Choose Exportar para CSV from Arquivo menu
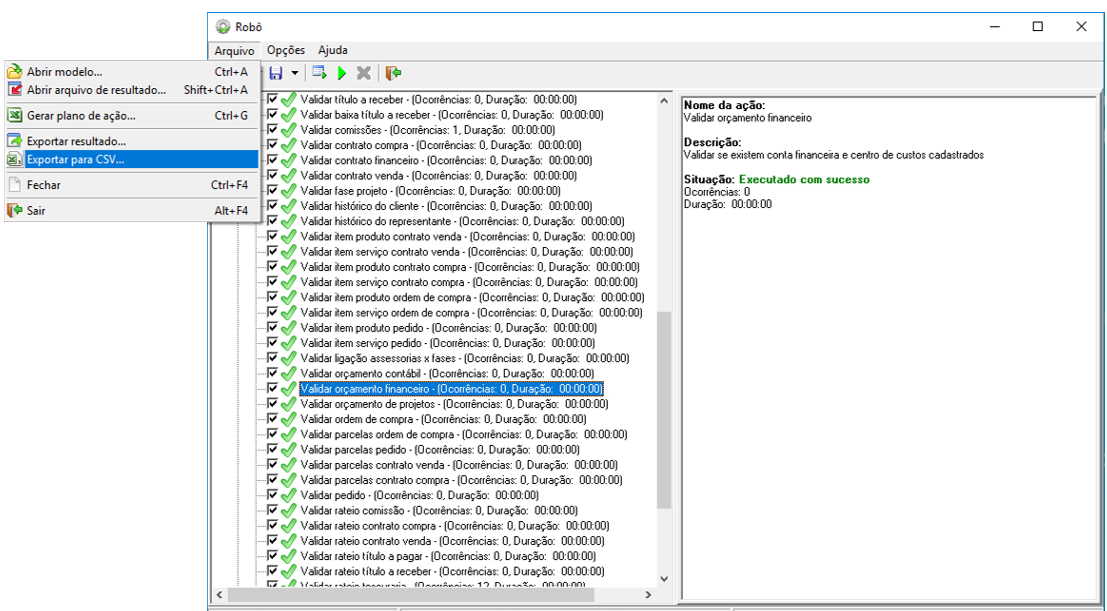Viewport: 1107px width, 611px height. (76, 159)
